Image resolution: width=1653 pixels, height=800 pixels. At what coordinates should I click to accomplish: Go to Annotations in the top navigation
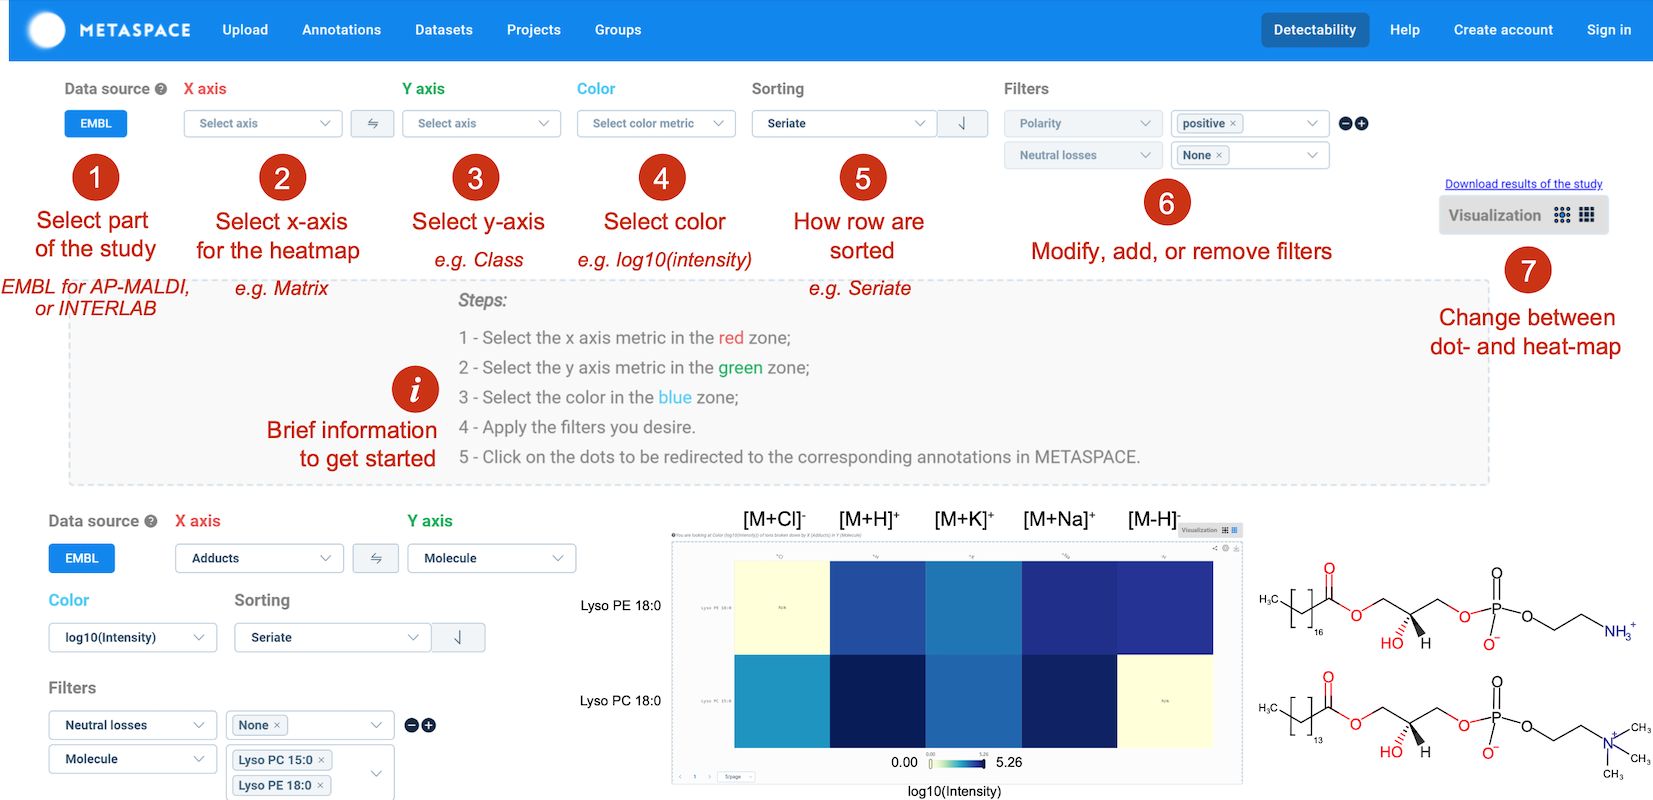click(x=341, y=30)
